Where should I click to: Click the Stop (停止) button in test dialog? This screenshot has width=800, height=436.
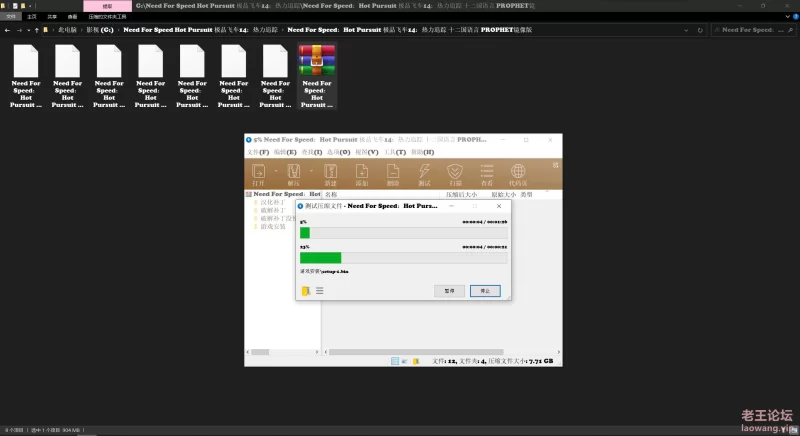(x=485, y=291)
